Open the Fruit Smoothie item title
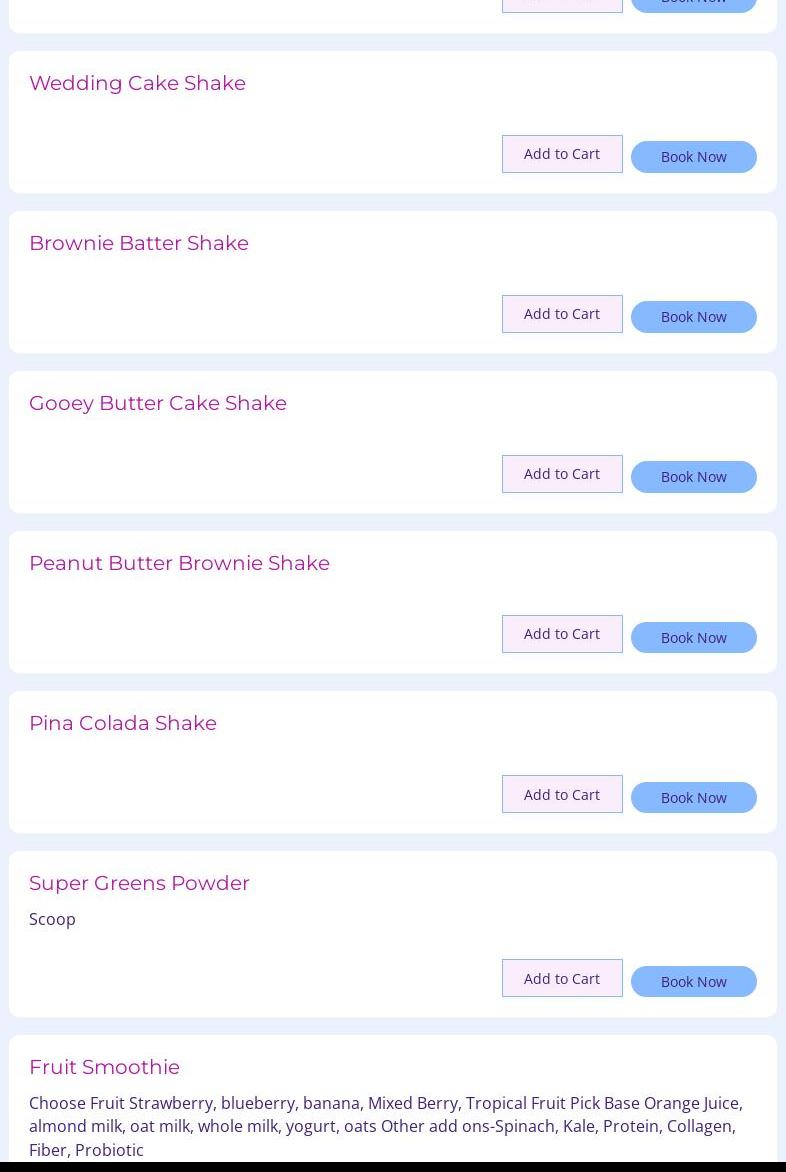The height and width of the screenshot is (1172, 786). (104, 1067)
